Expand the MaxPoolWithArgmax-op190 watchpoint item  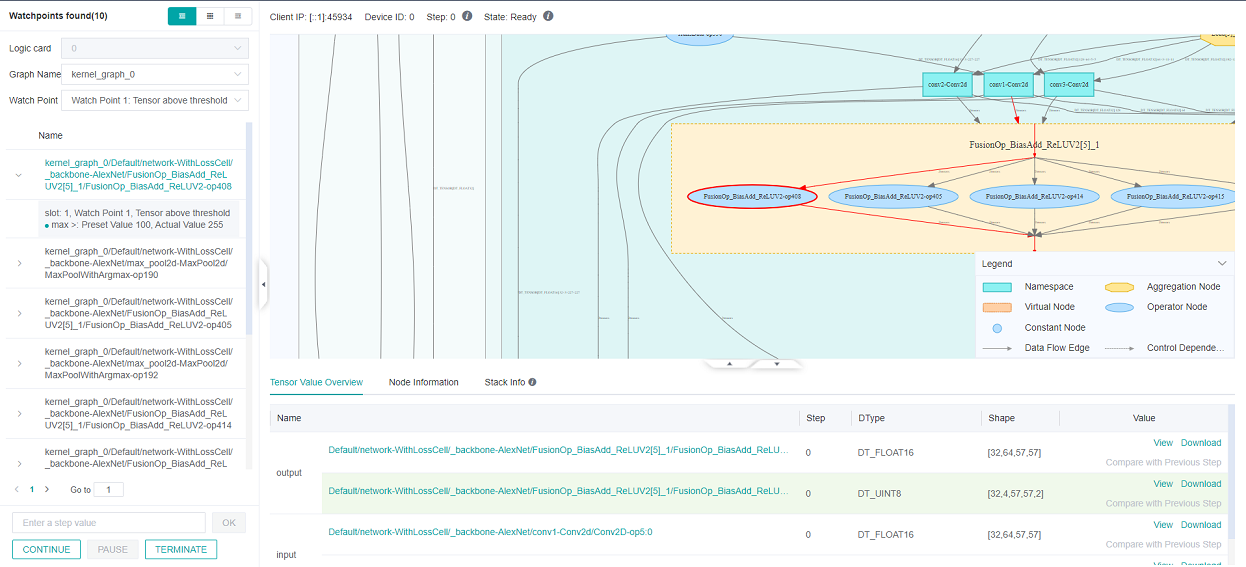(x=19, y=263)
